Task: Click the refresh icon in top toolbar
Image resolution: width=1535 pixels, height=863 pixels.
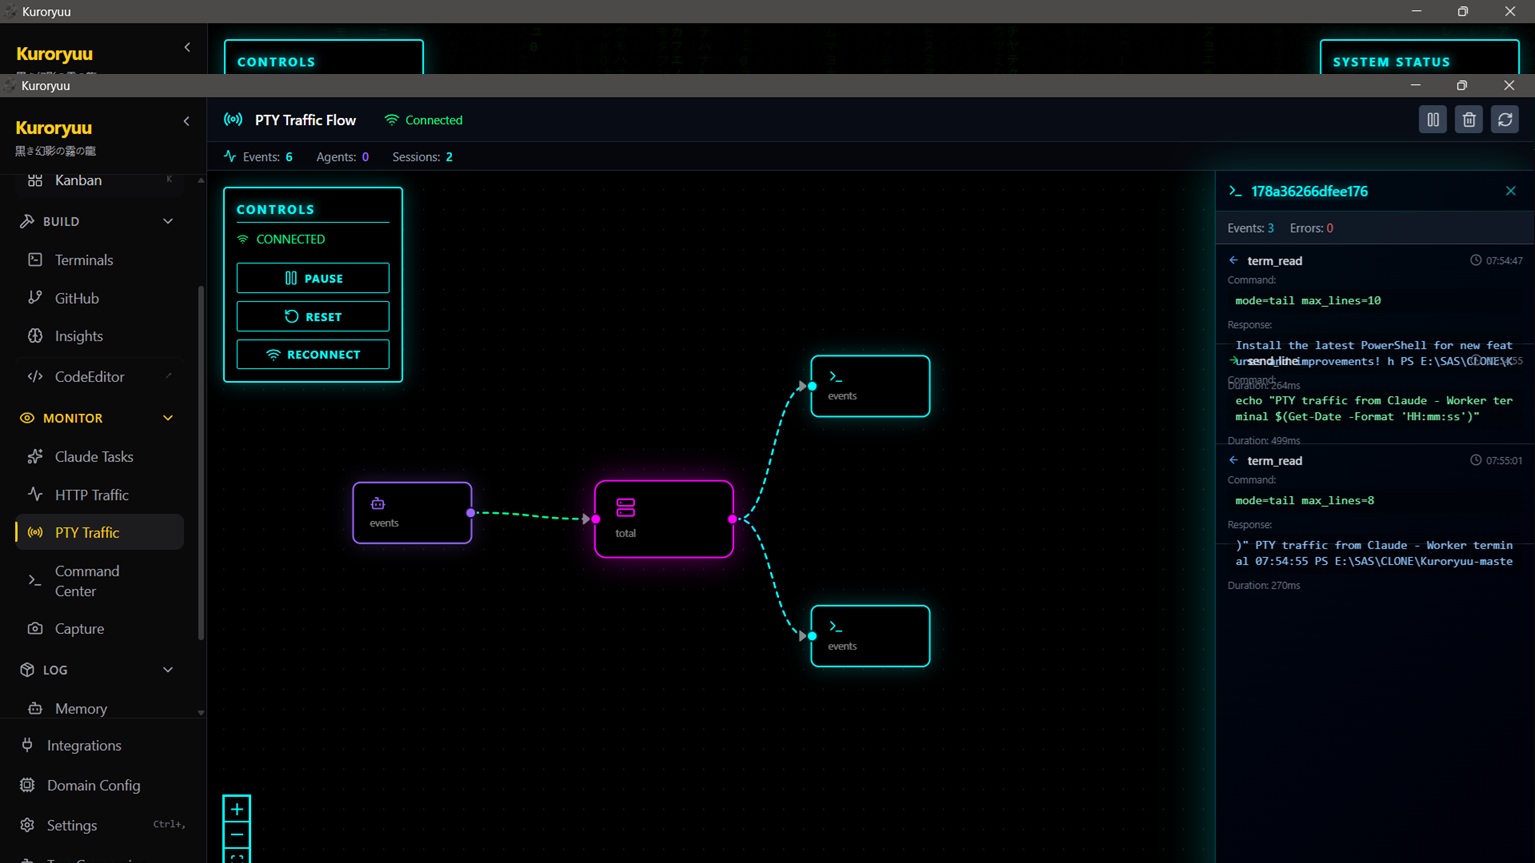Action: (x=1504, y=120)
